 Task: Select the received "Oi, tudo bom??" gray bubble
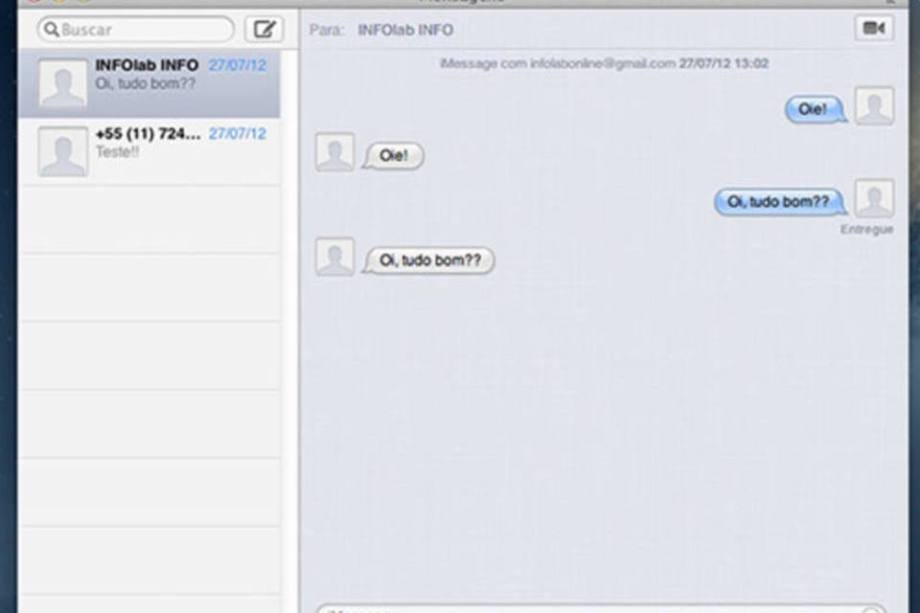point(428,260)
